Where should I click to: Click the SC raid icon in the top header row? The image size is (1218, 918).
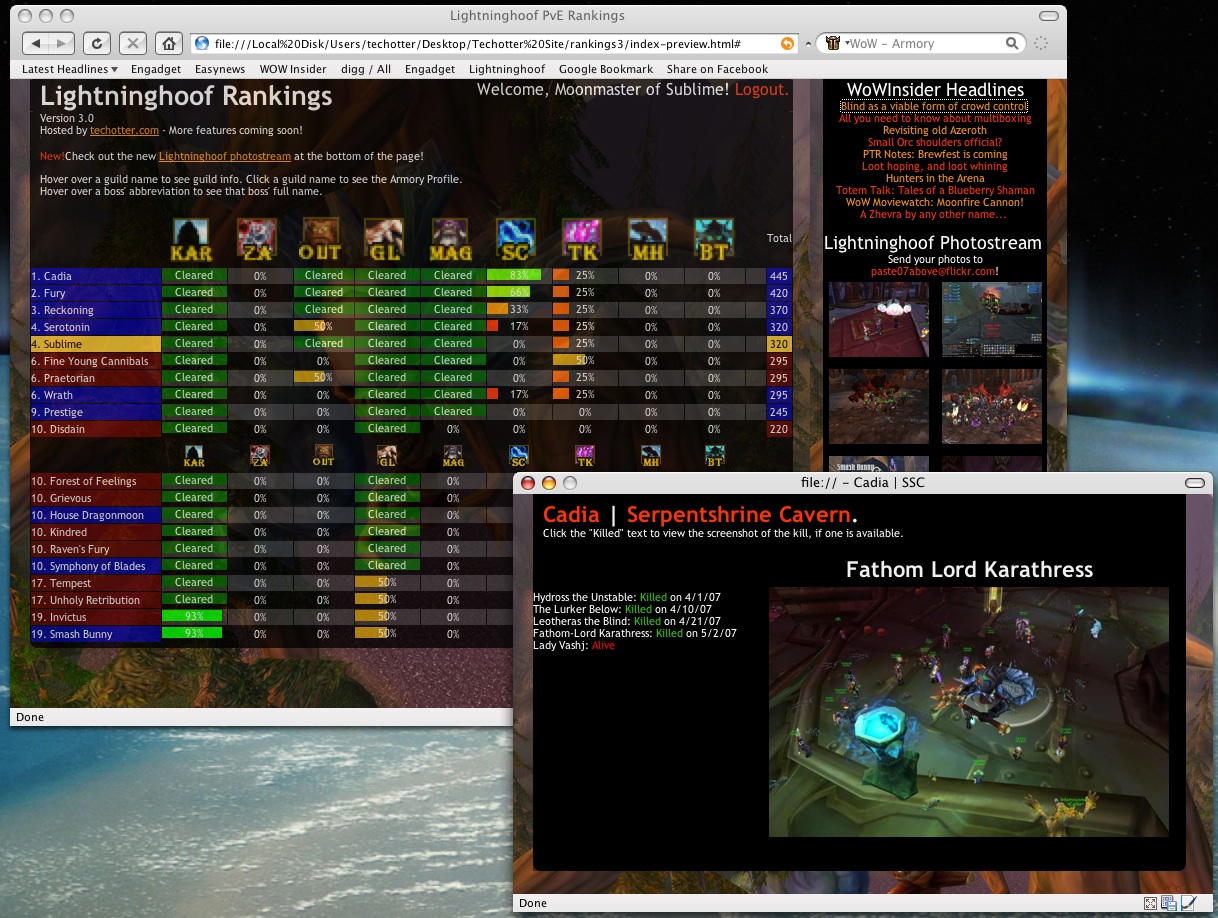517,240
